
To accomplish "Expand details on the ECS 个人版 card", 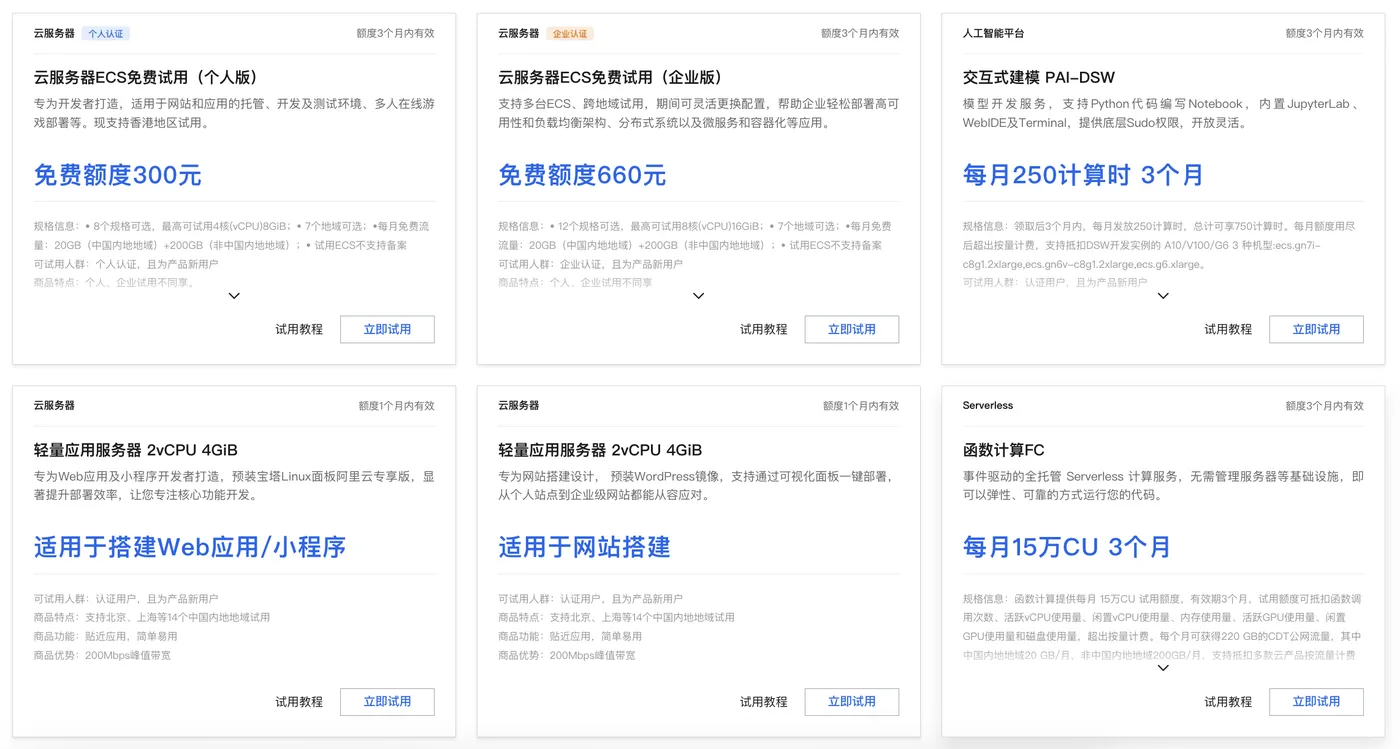I will click(x=234, y=296).
